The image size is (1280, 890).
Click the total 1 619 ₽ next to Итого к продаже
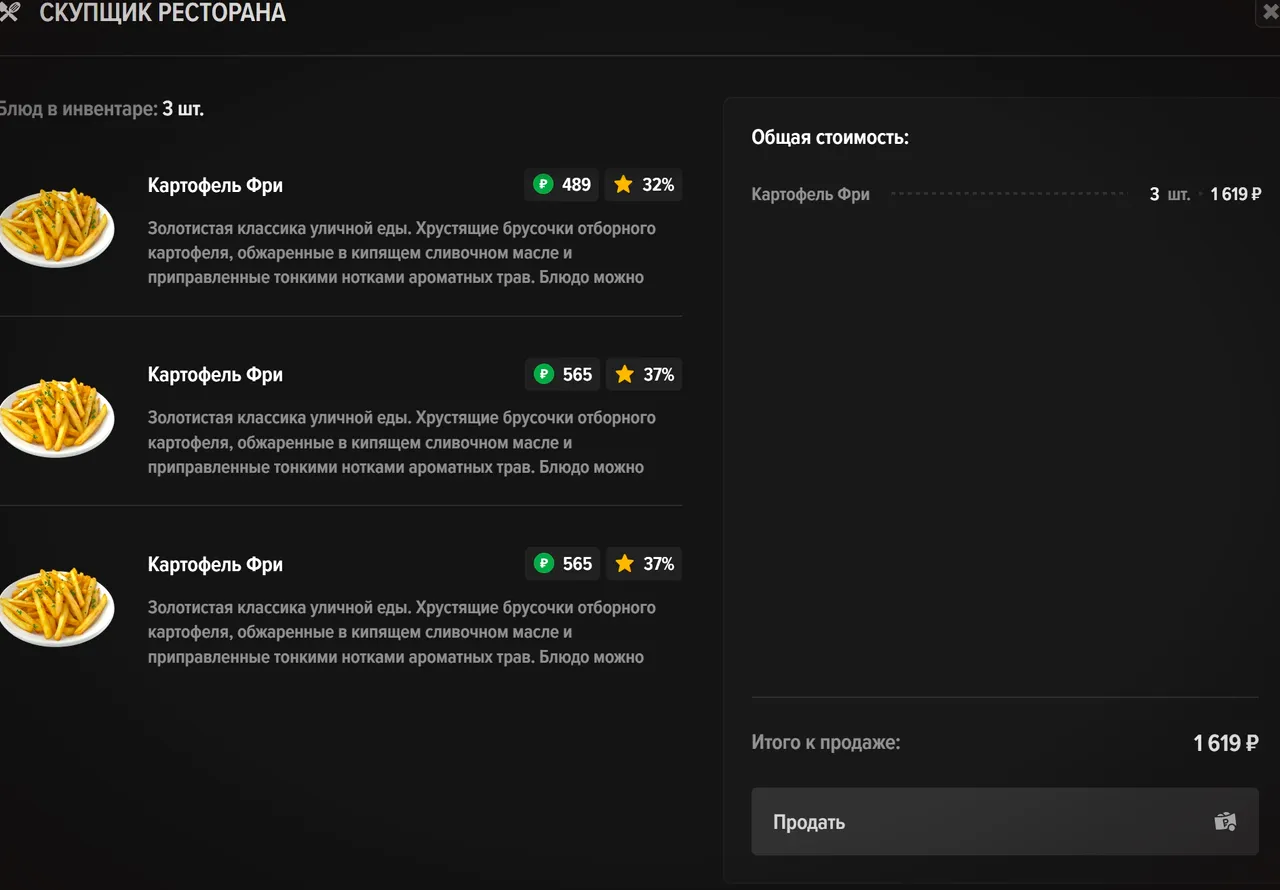pyautogui.click(x=1226, y=743)
